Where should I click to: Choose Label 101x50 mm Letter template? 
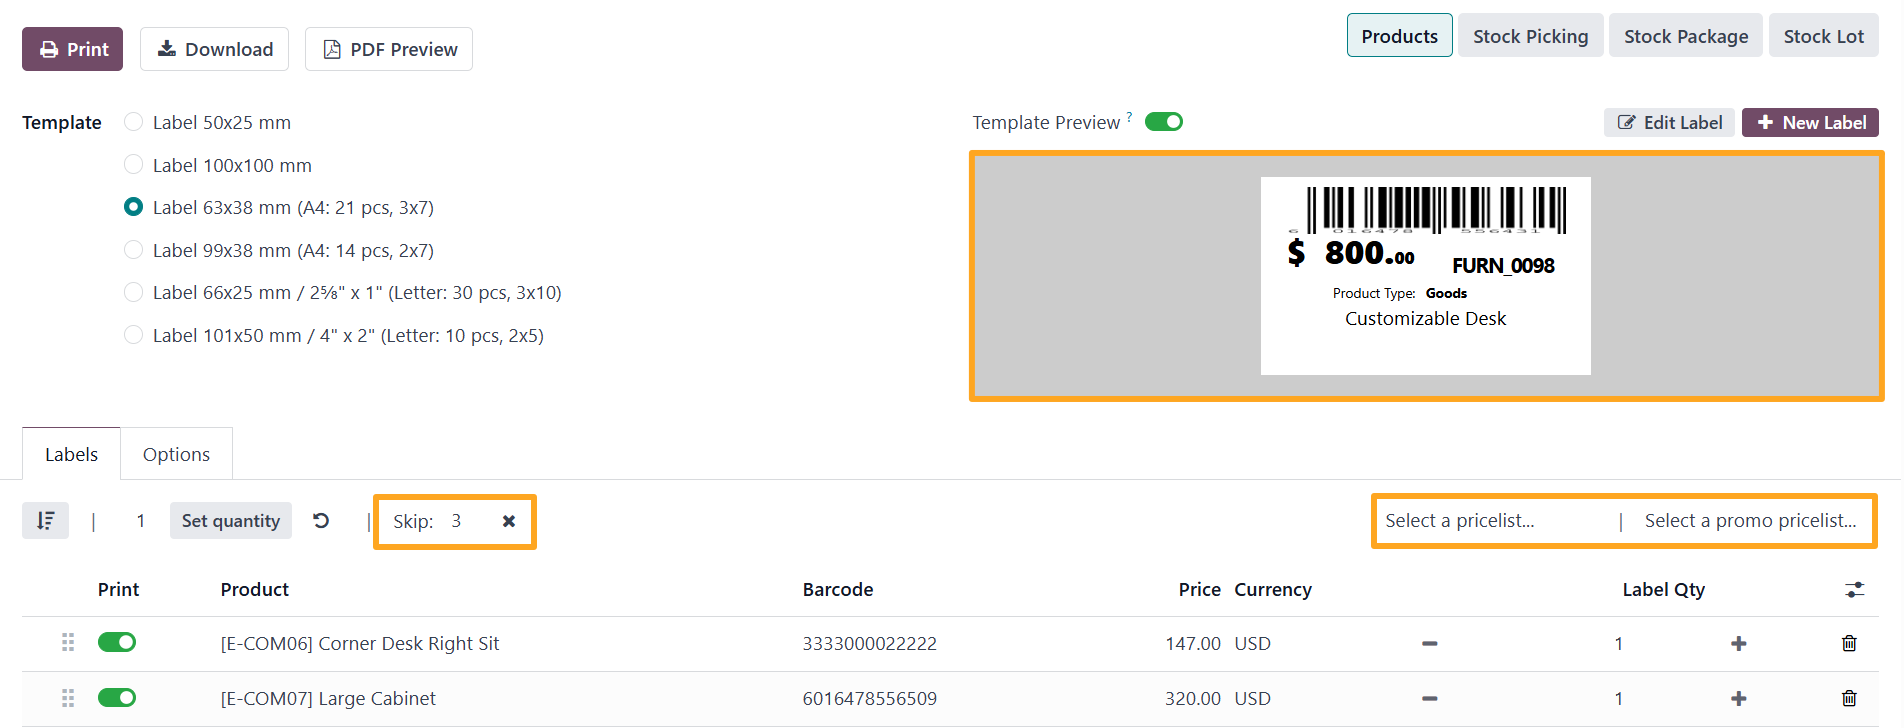pos(133,335)
